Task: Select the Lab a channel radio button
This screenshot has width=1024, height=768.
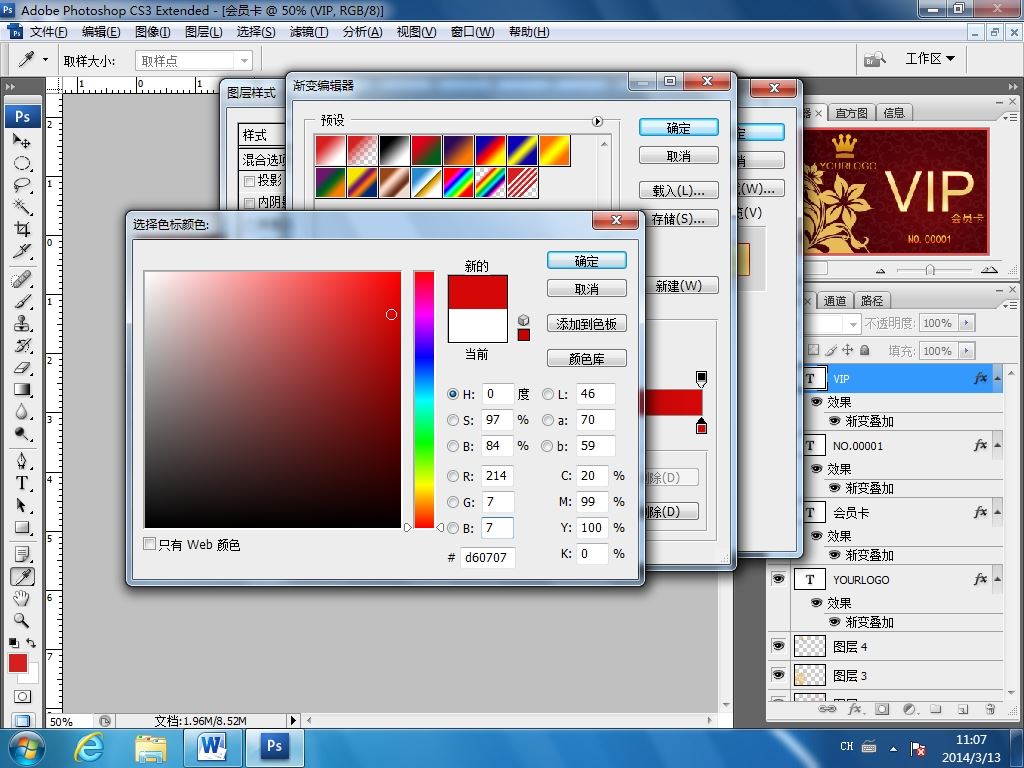Action: 547,420
